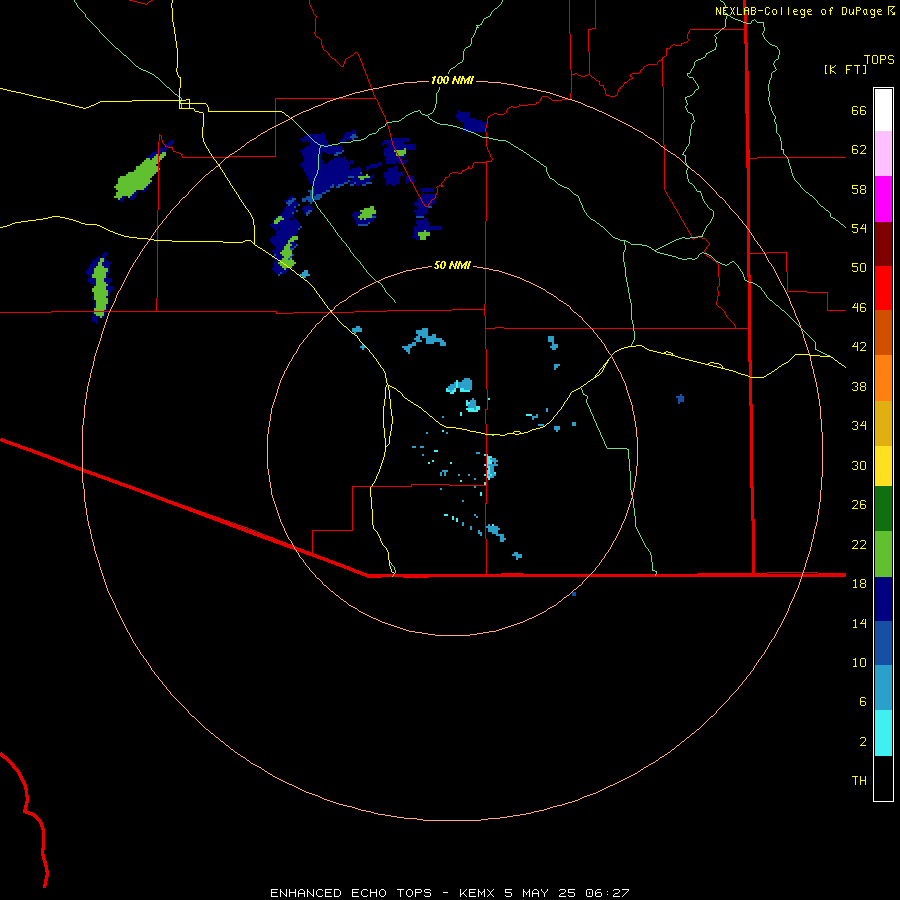Click the '[K FT]' units label
Screen dimensions: 900x900
pos(845,69)
